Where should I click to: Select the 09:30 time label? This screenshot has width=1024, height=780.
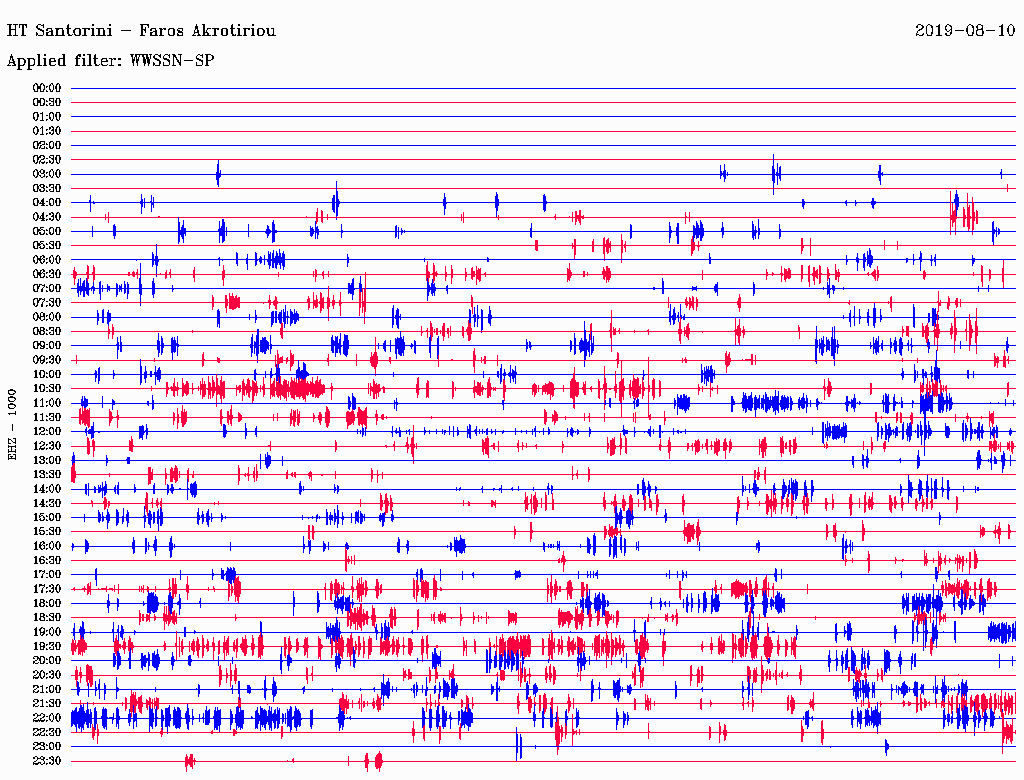tap(47, 360)
